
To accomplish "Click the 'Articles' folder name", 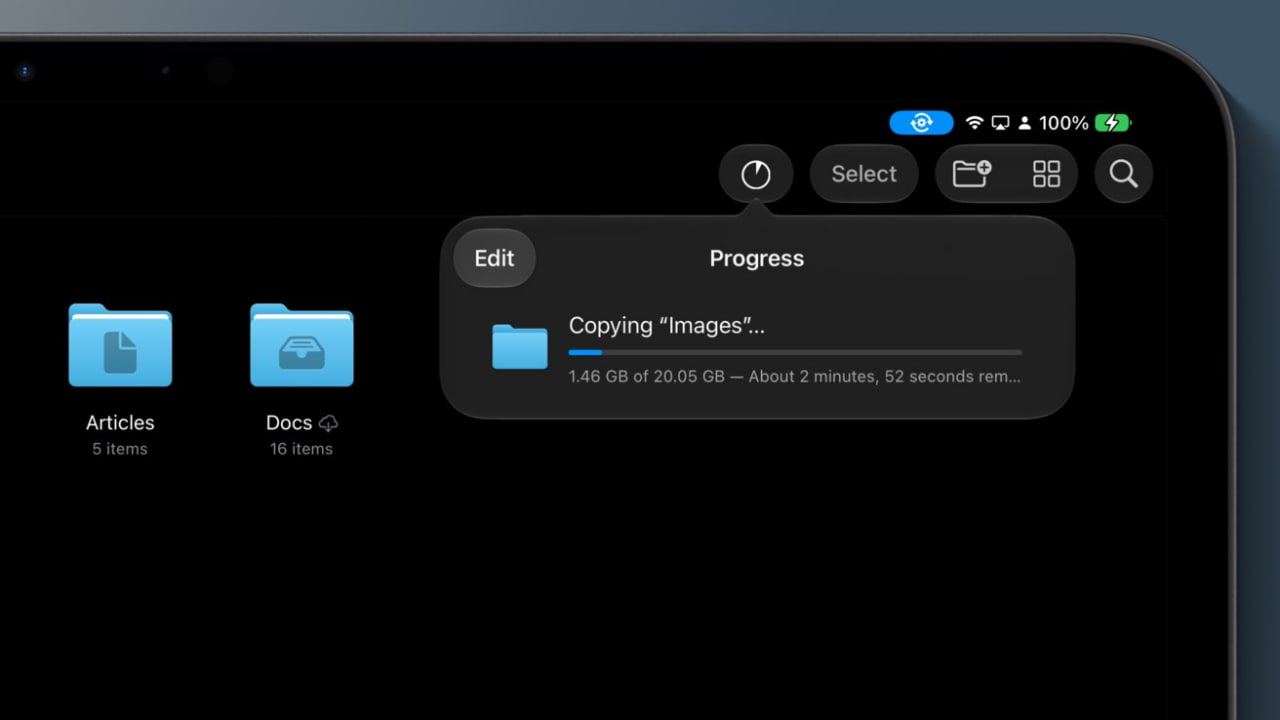I will click(120, 423).
